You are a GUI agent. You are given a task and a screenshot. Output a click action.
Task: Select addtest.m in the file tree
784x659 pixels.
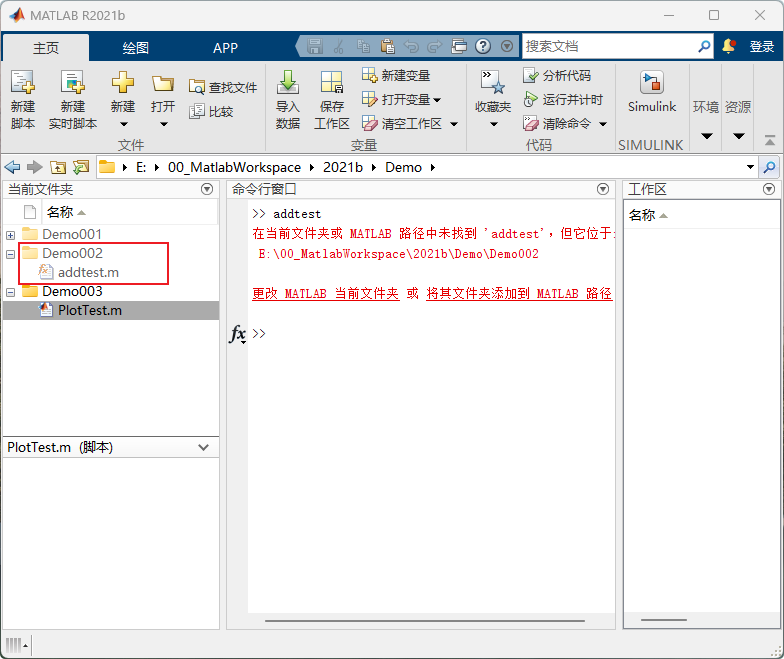[88, 272]
